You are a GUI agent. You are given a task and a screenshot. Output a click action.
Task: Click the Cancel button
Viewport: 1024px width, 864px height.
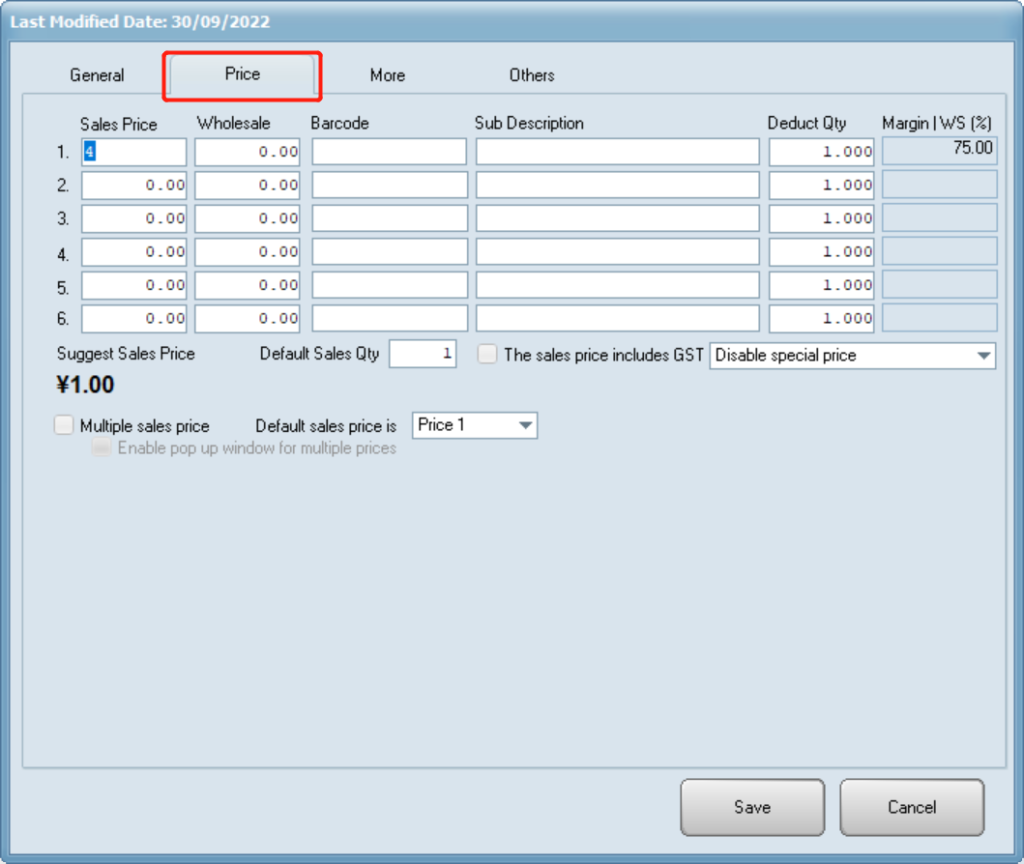coord(911,807)
